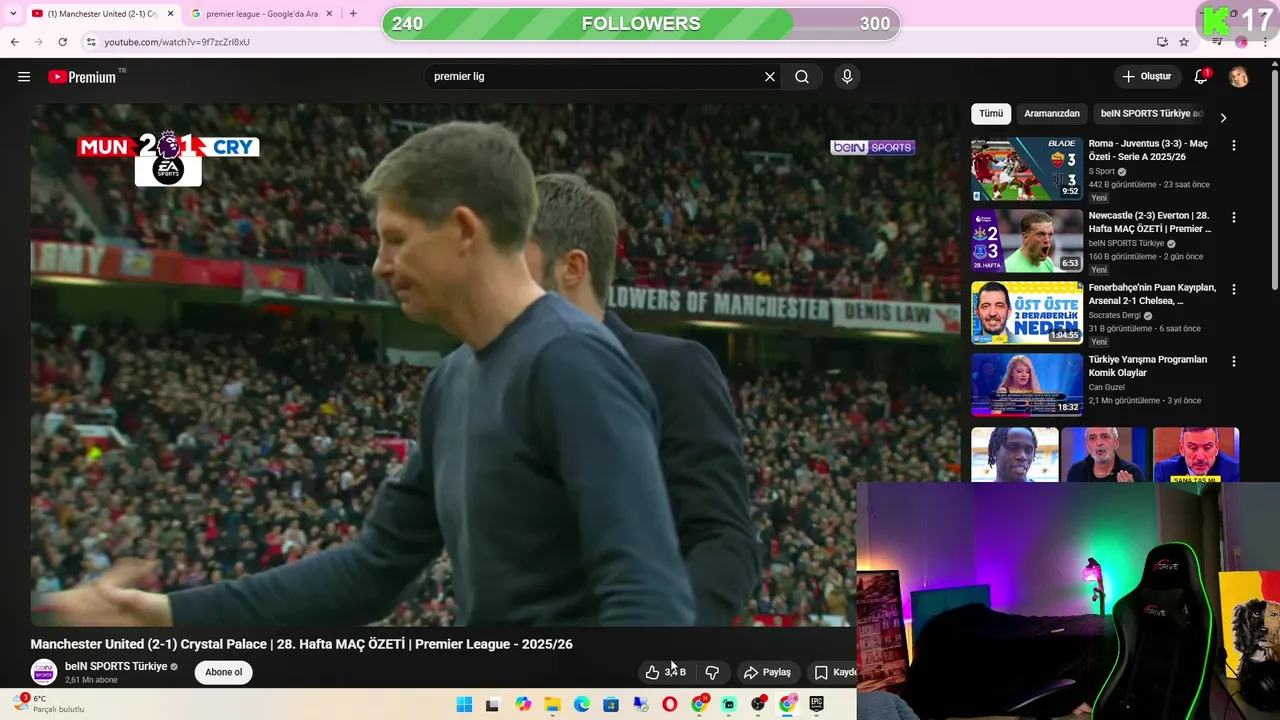The width and height of the screenshot is (1280, 720).
Task: Go forward with browser forward arrow
Action: click(x=38, y=42)
